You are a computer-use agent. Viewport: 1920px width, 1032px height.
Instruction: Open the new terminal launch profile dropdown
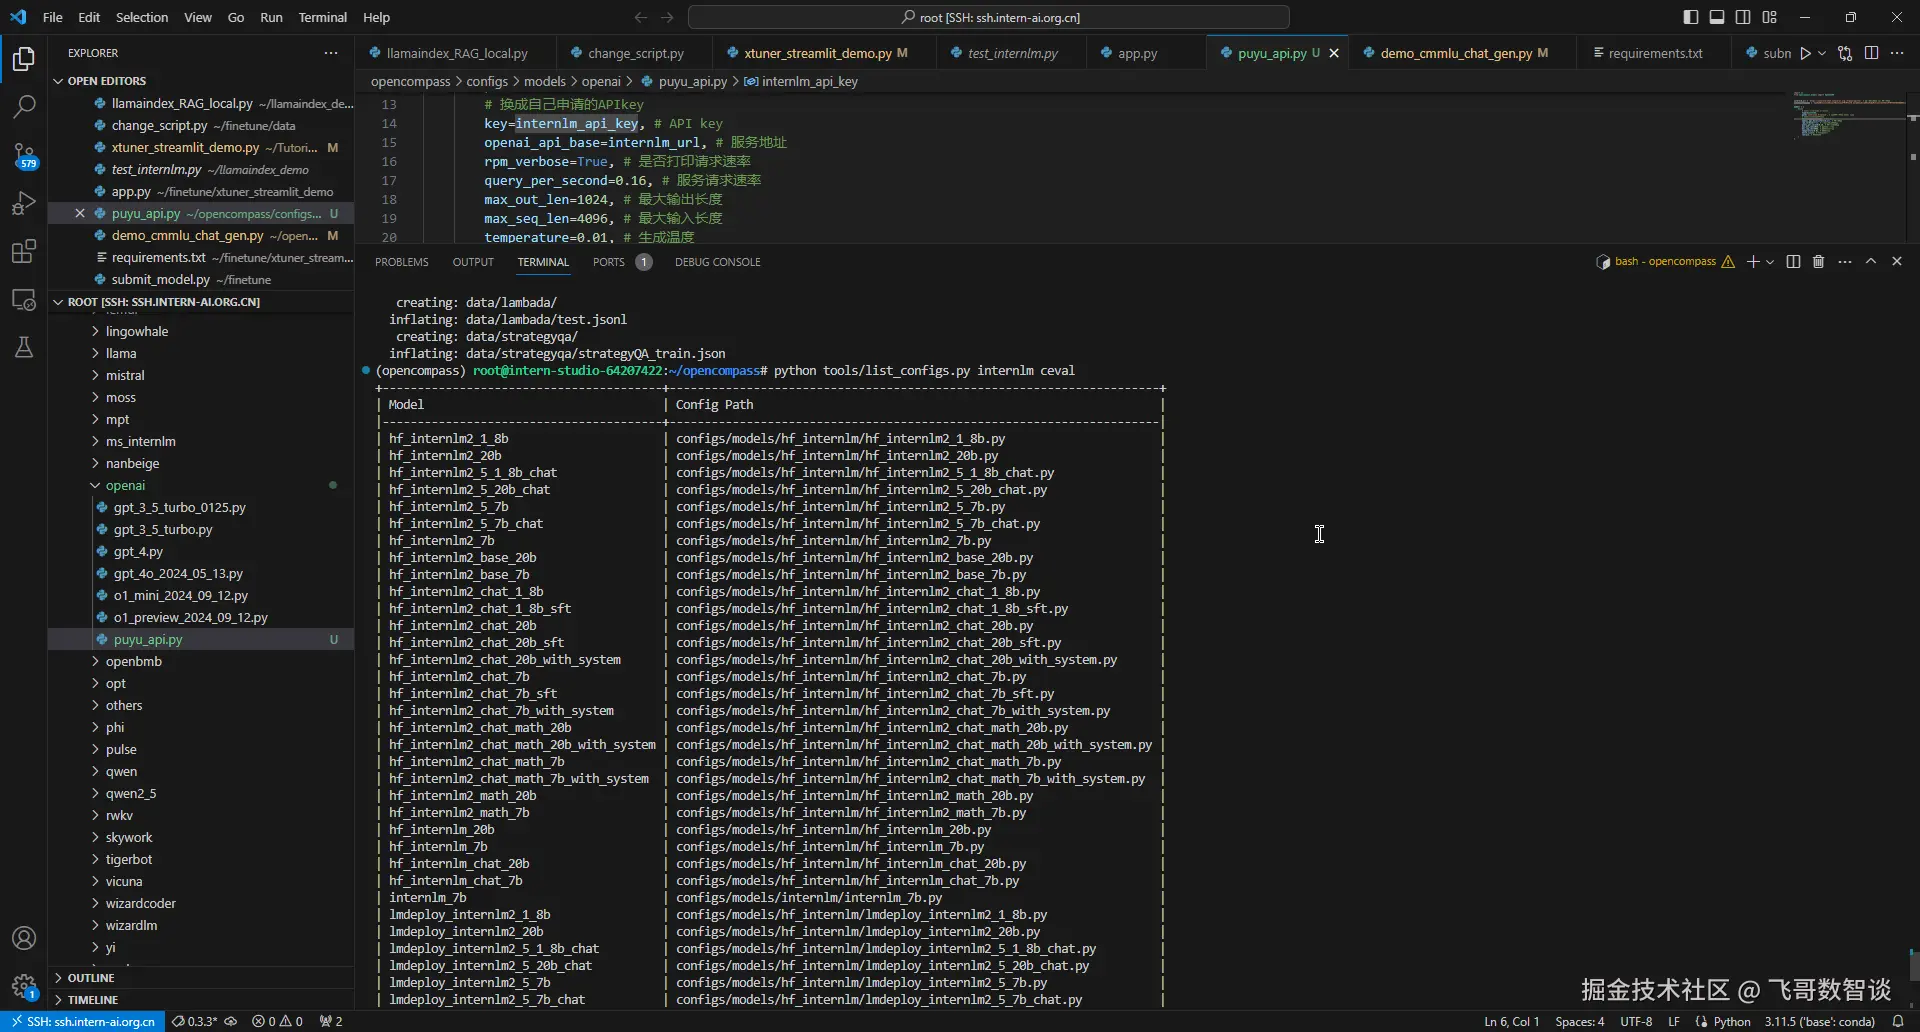(1771, 262)
